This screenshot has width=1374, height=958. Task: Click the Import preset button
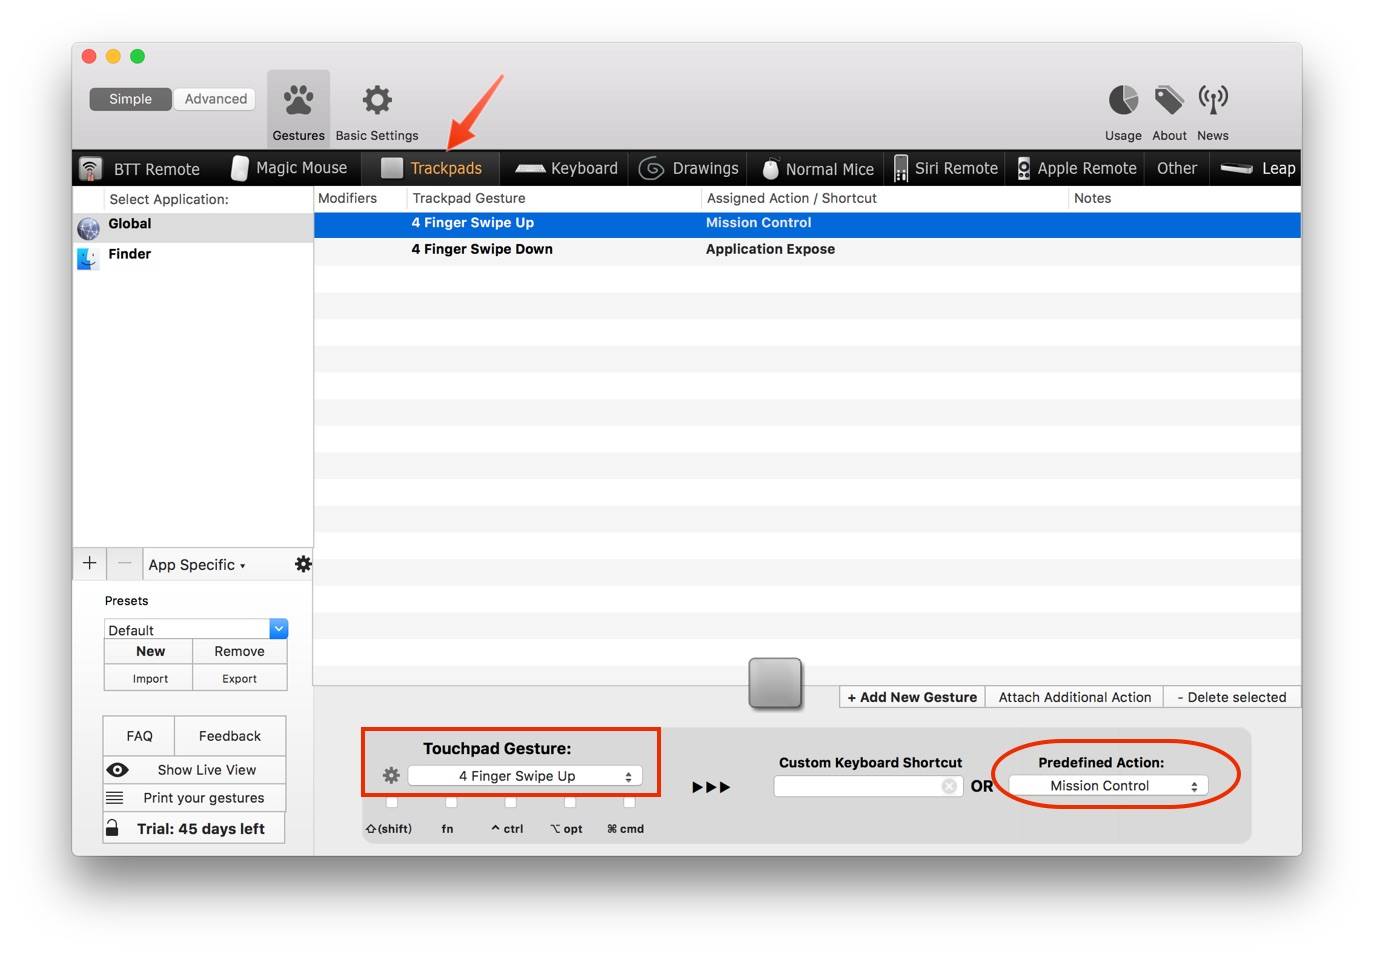click(150, 678)
